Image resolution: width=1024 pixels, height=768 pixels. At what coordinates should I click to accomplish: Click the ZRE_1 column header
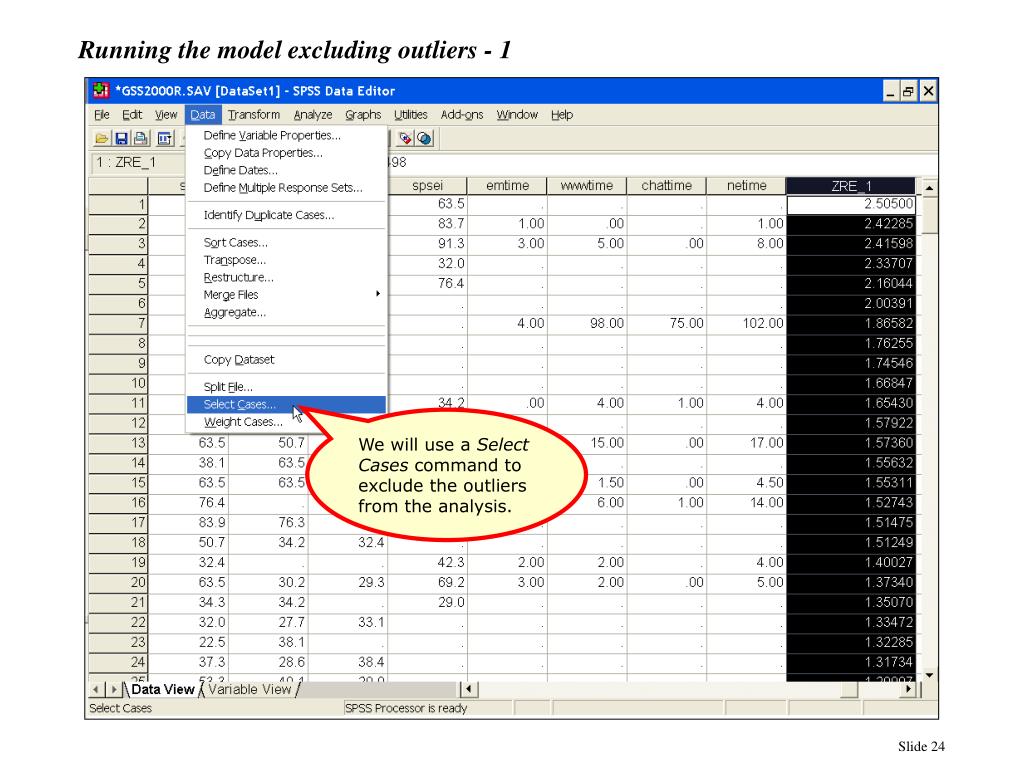(851, 185)
